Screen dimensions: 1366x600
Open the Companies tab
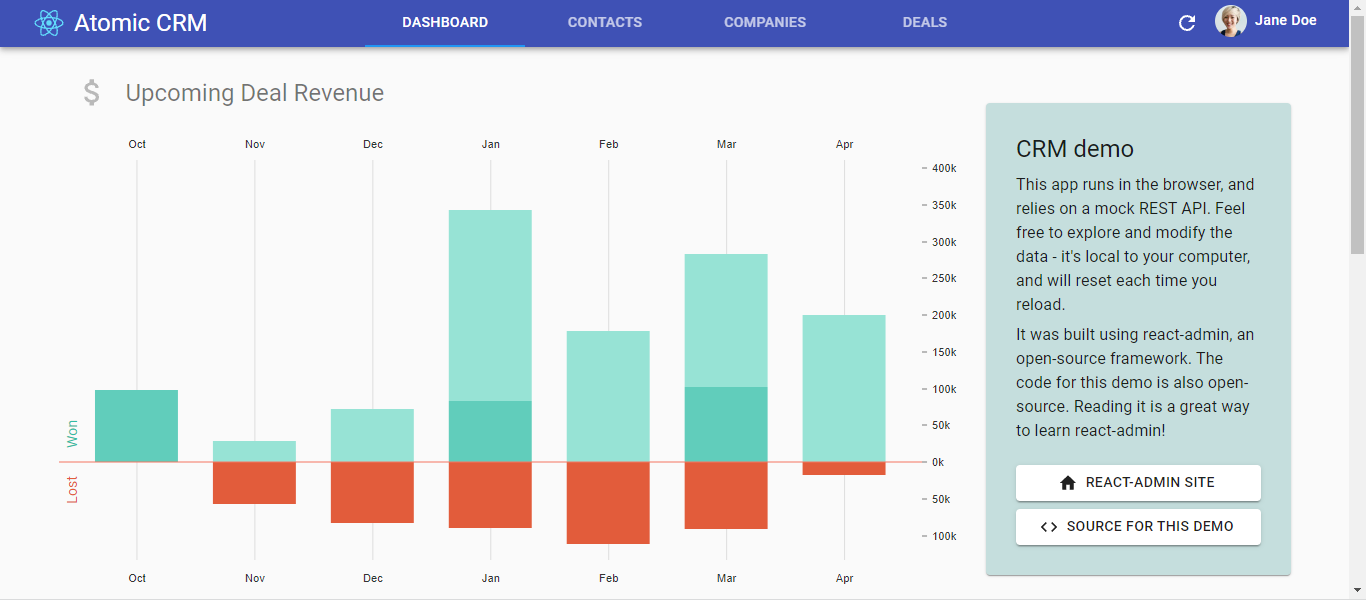[x=765, y=22]
